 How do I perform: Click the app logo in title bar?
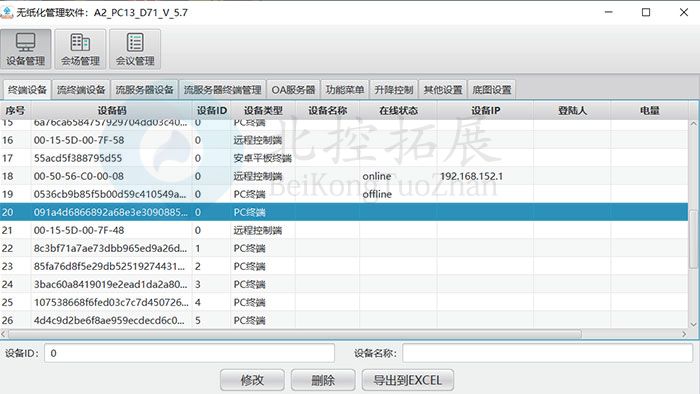coord(7,12)
